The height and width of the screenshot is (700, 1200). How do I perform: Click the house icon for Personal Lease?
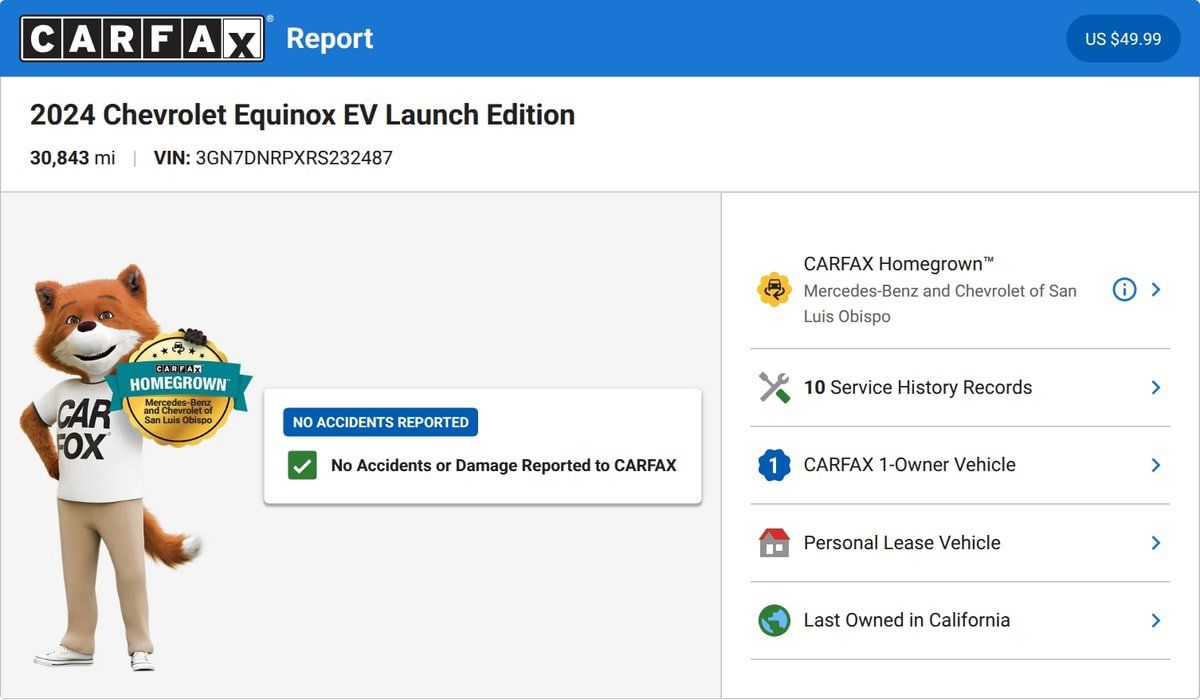[774, 543]
